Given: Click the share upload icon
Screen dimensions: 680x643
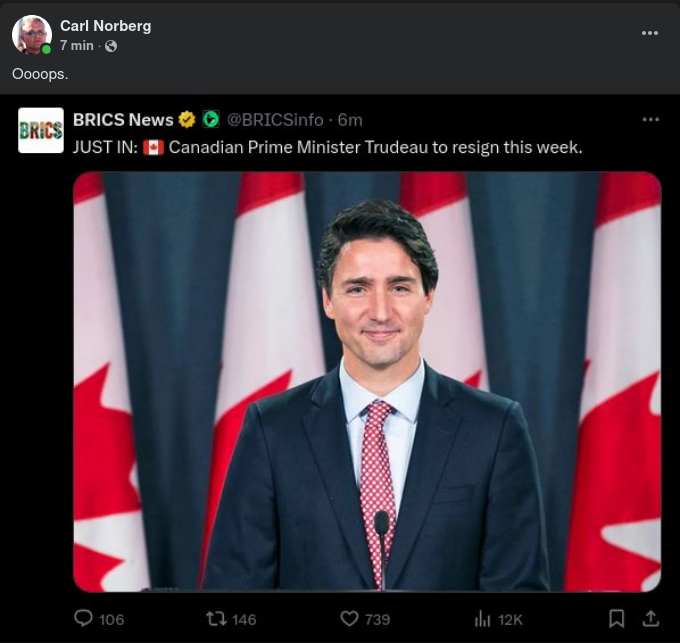Looking at the screenshot, I should (650, 619).
